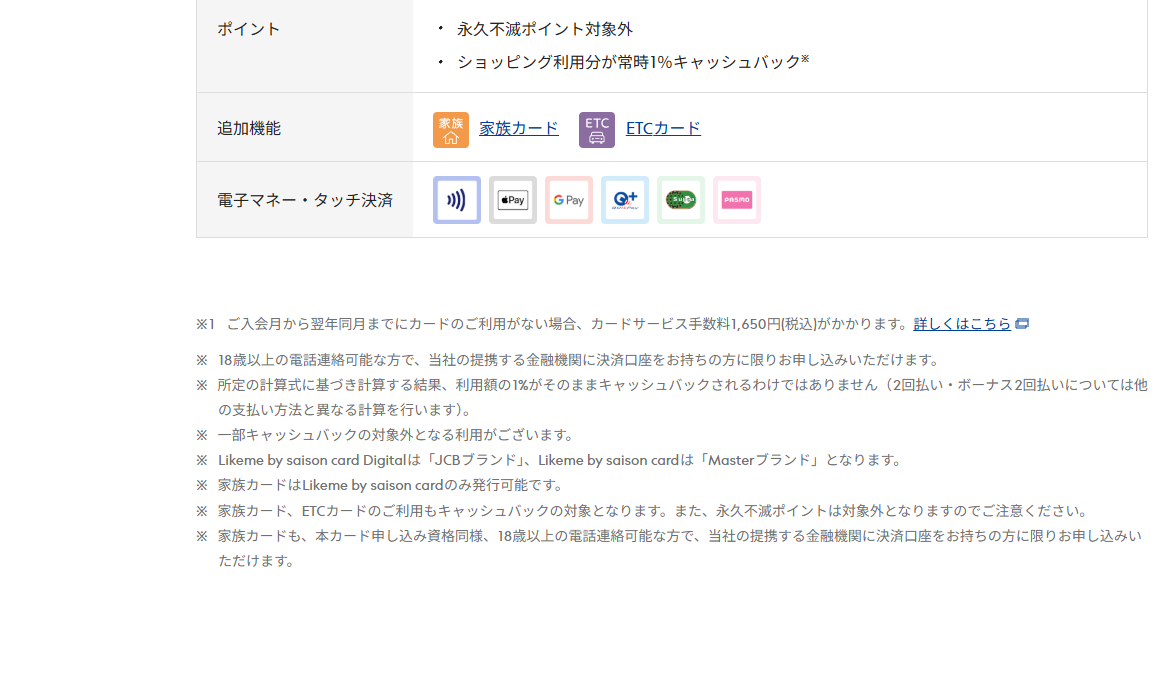Click the 家族カードも、本カード申し込み資格同様 note

(669, 548)
